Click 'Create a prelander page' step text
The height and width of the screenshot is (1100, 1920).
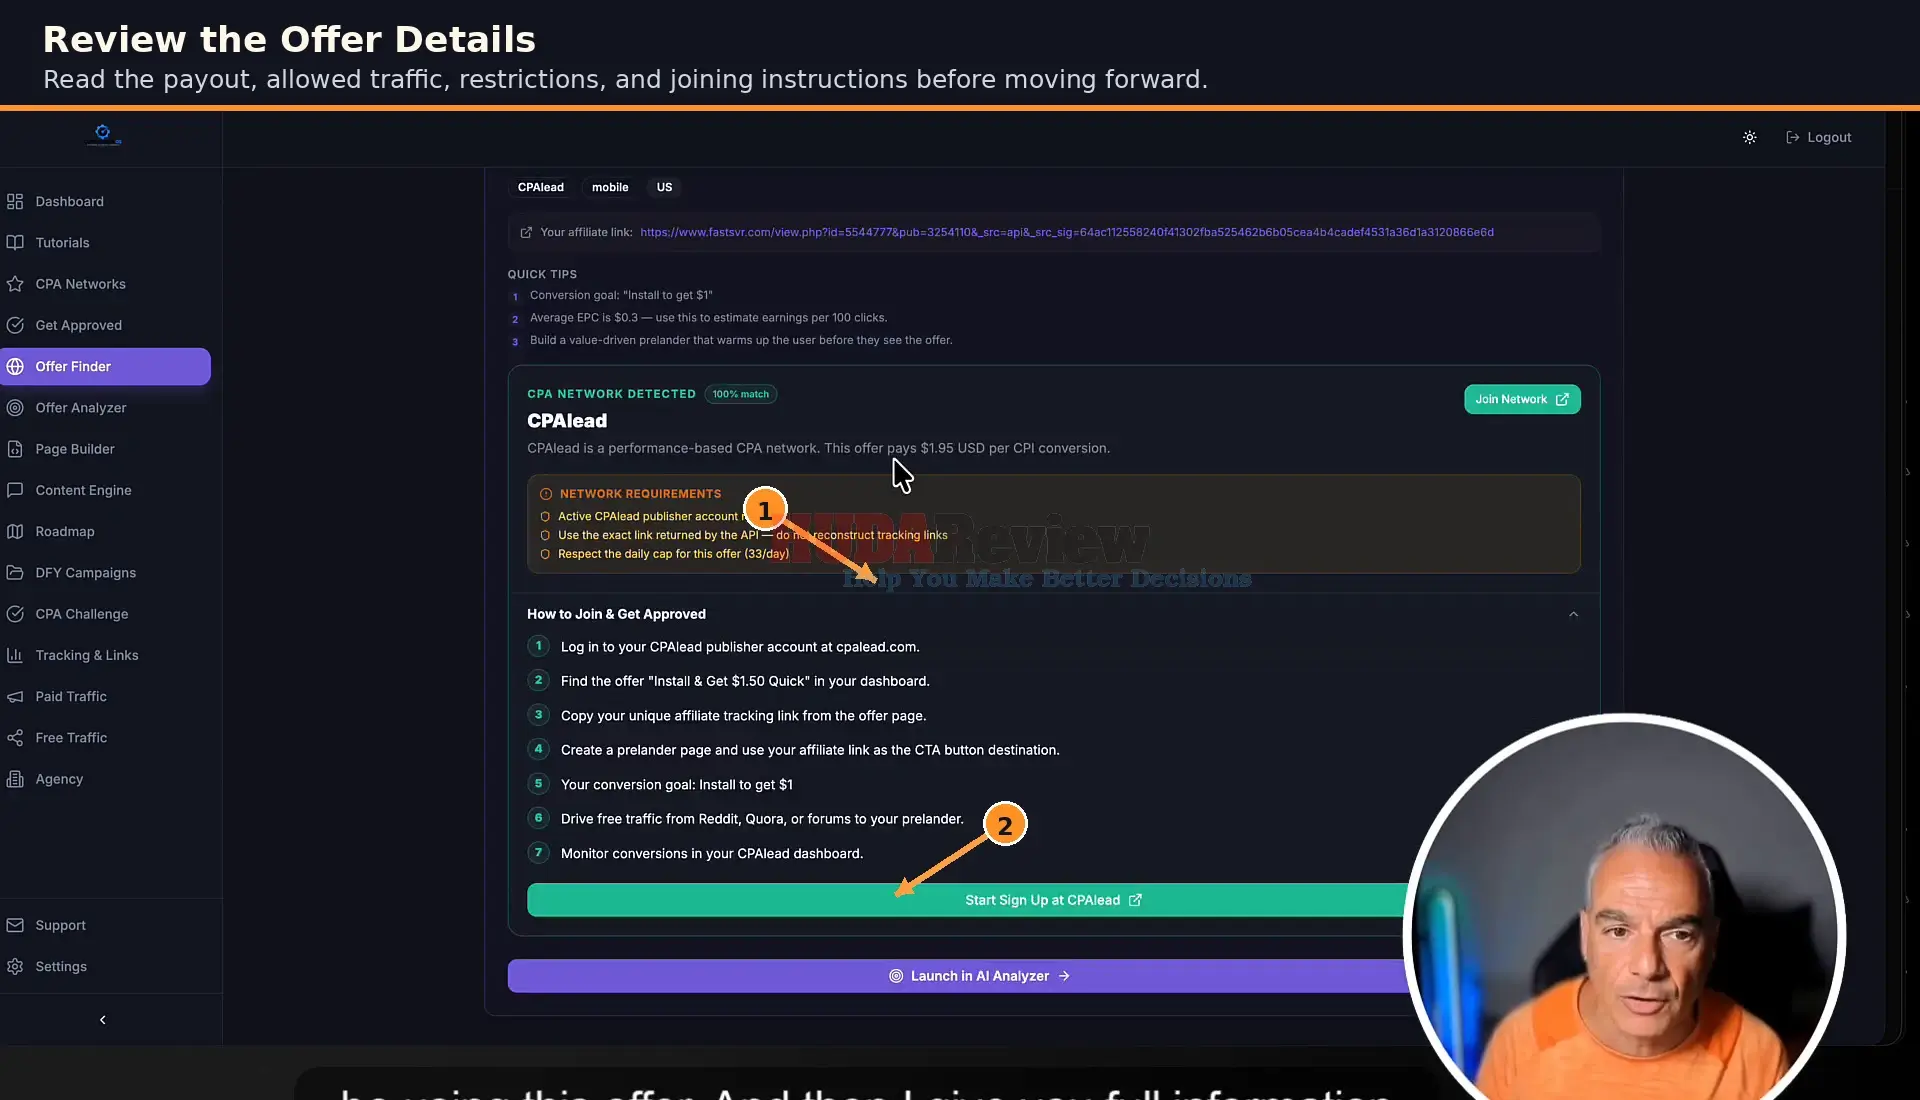pos(810,750)
